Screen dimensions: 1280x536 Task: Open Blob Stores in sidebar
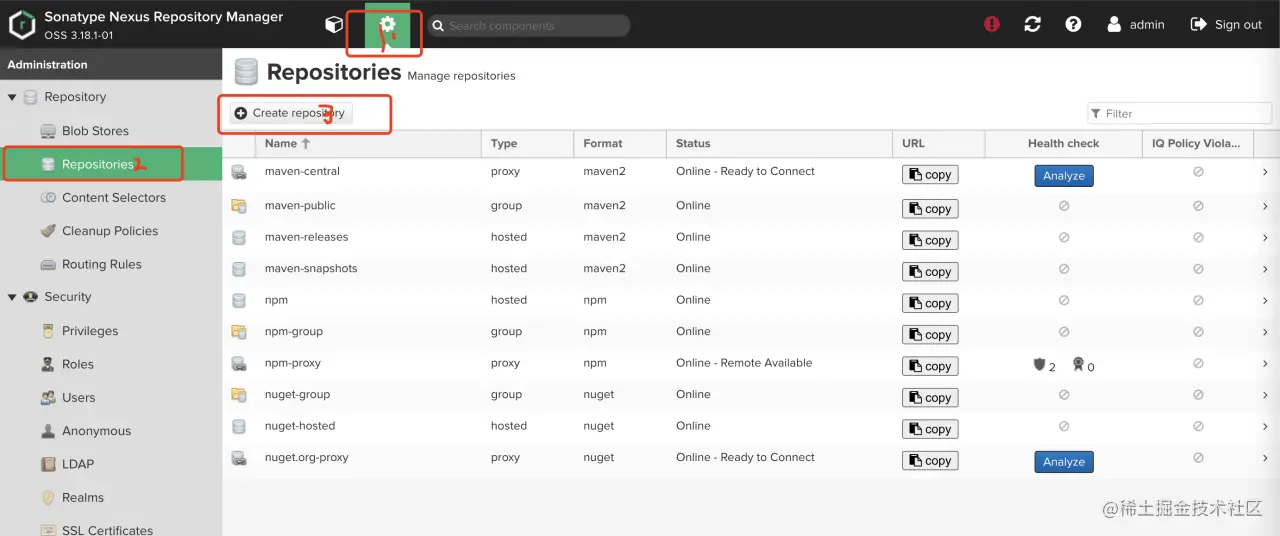coord(95,131)
